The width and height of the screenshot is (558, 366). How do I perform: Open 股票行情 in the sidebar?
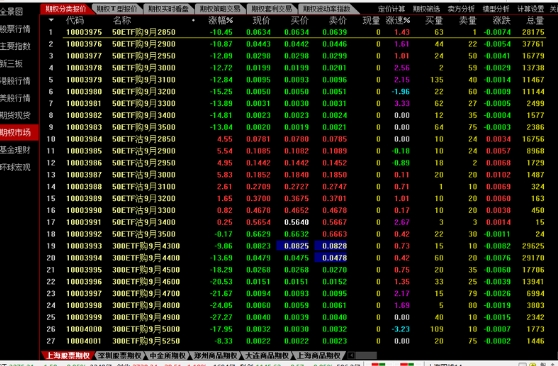coord(15,29)
